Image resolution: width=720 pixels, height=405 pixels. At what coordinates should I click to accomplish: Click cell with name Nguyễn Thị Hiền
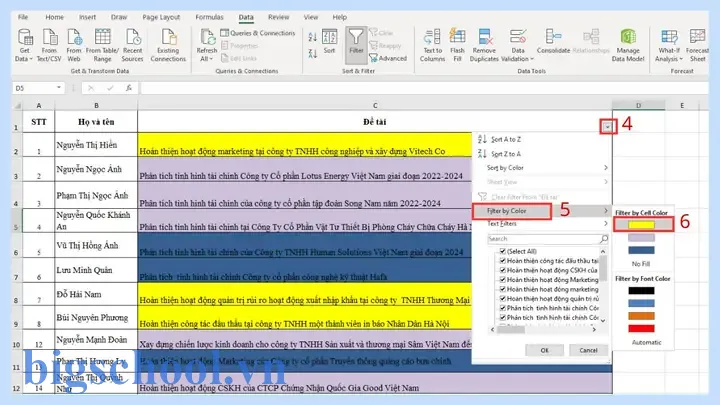[96, 145]
